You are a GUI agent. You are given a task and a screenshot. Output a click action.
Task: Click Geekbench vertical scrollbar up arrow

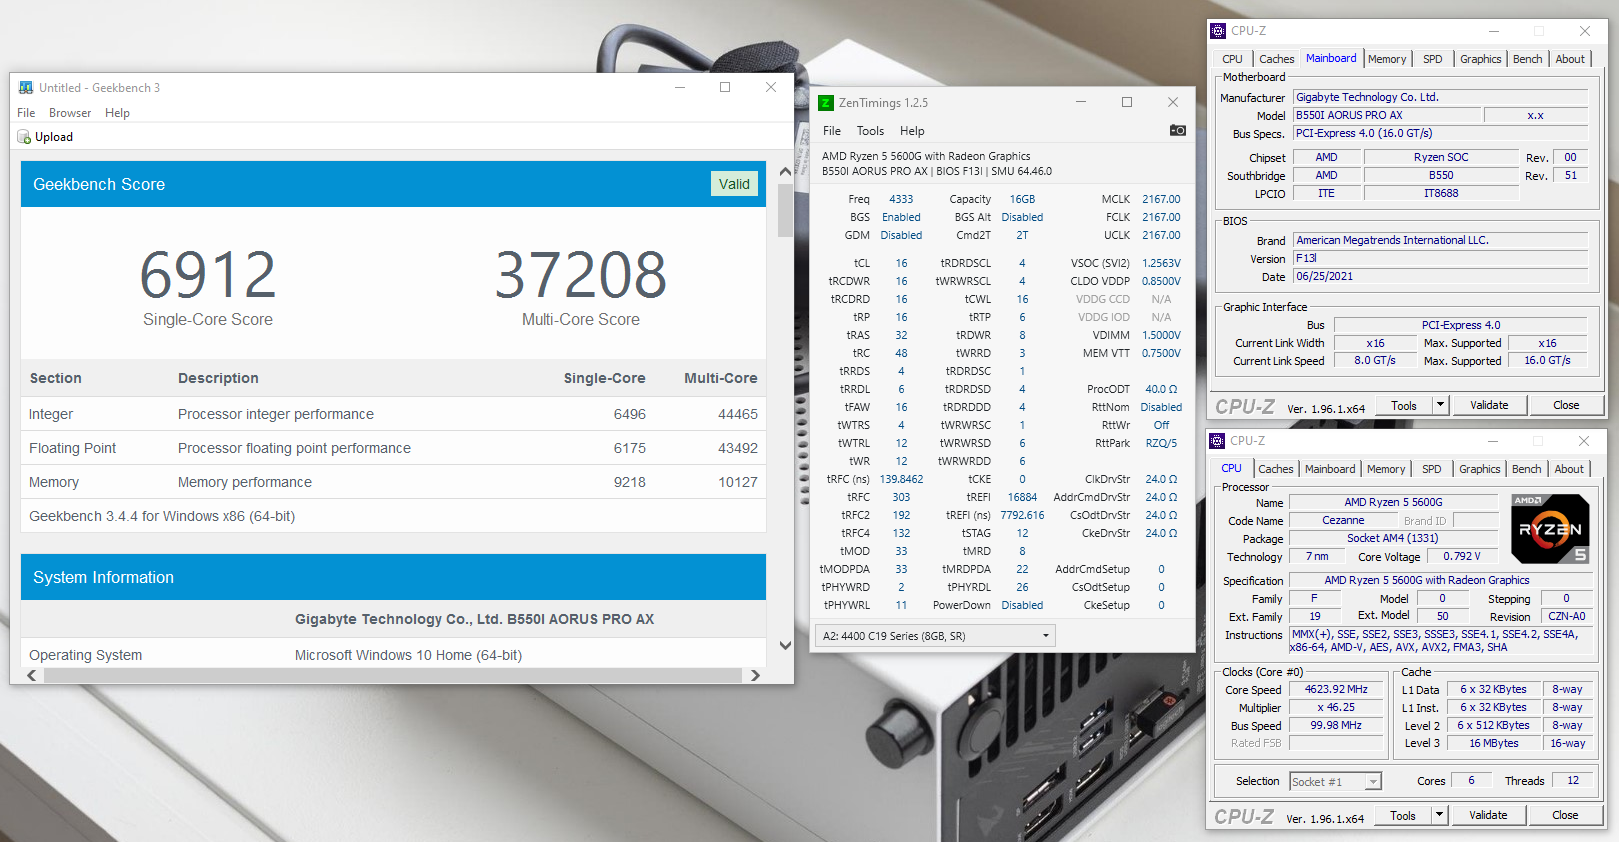[x=785, y=172]
